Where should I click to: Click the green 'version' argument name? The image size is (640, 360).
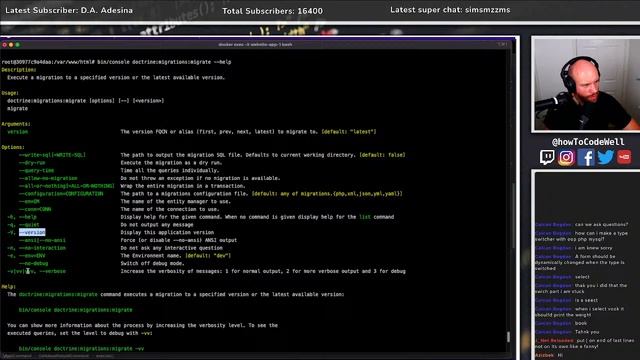[18, 132]
